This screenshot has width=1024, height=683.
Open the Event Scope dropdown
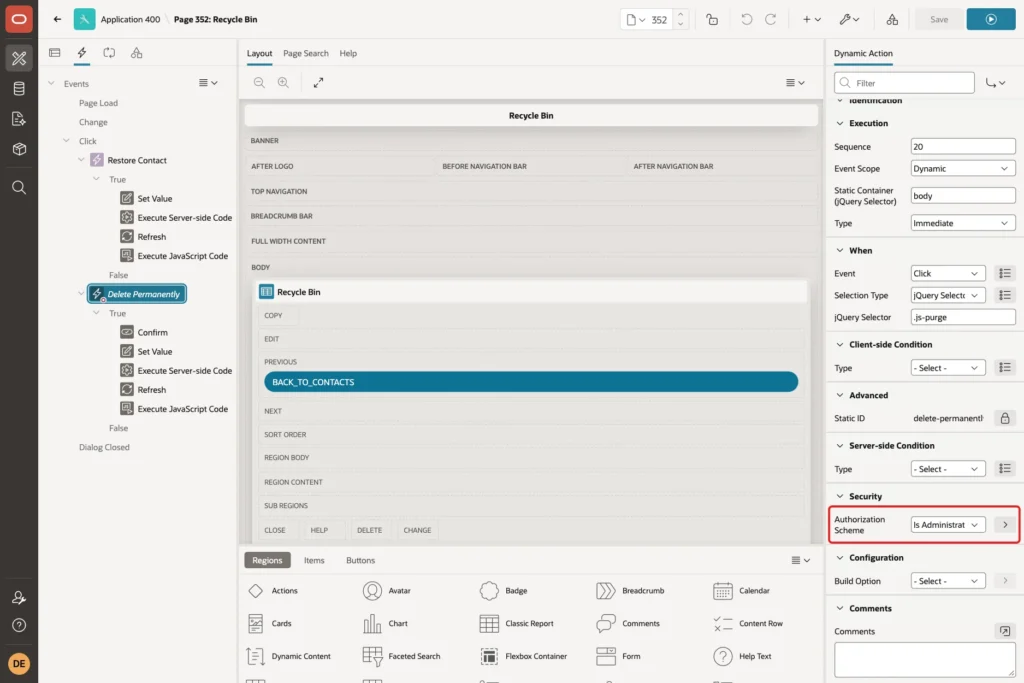click(963, 168)
